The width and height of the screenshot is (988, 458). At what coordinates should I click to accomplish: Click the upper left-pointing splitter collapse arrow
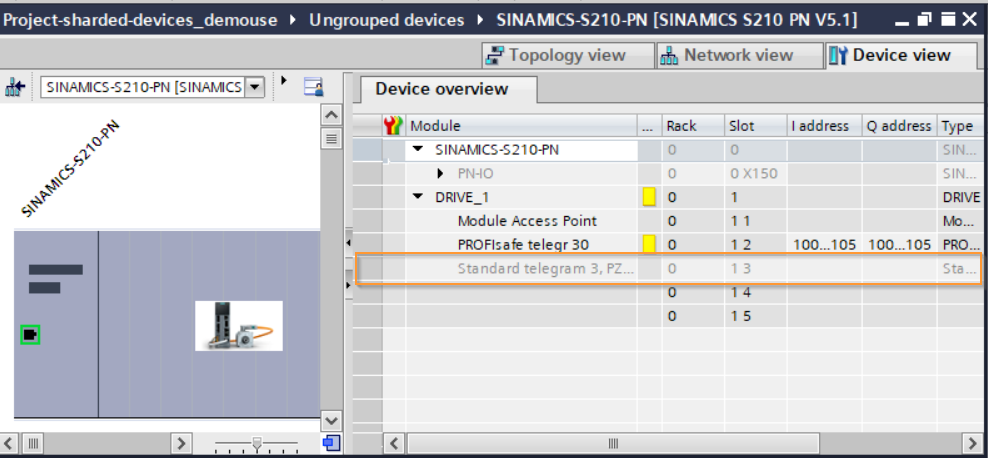click(348, 243)
